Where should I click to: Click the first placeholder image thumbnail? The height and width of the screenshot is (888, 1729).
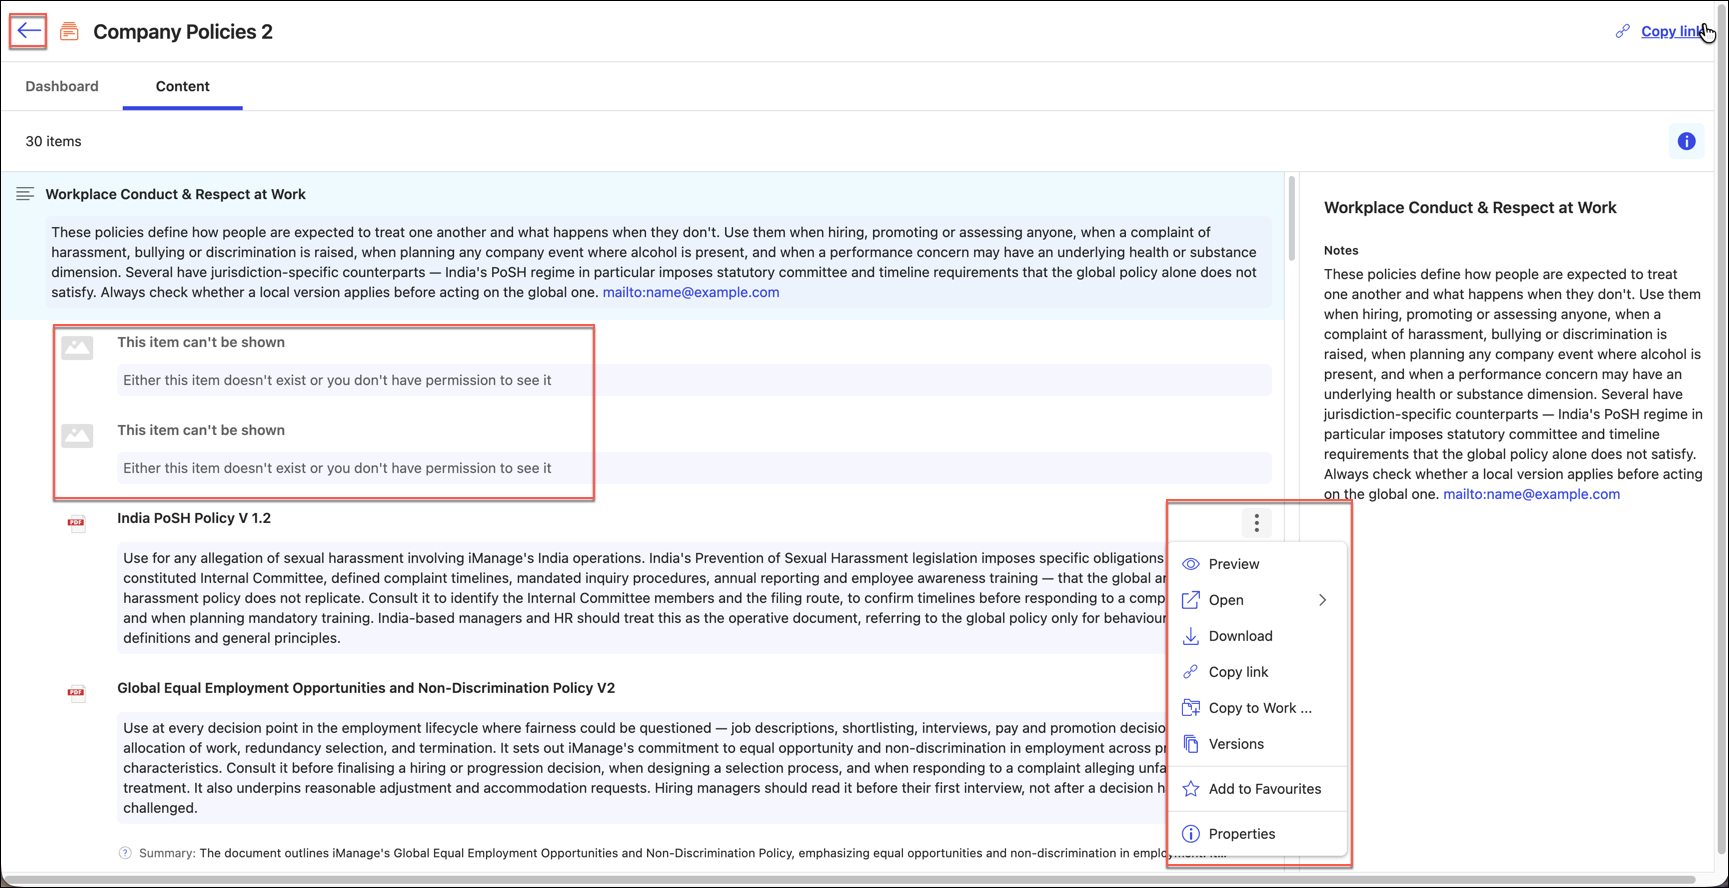pos(77,348)
